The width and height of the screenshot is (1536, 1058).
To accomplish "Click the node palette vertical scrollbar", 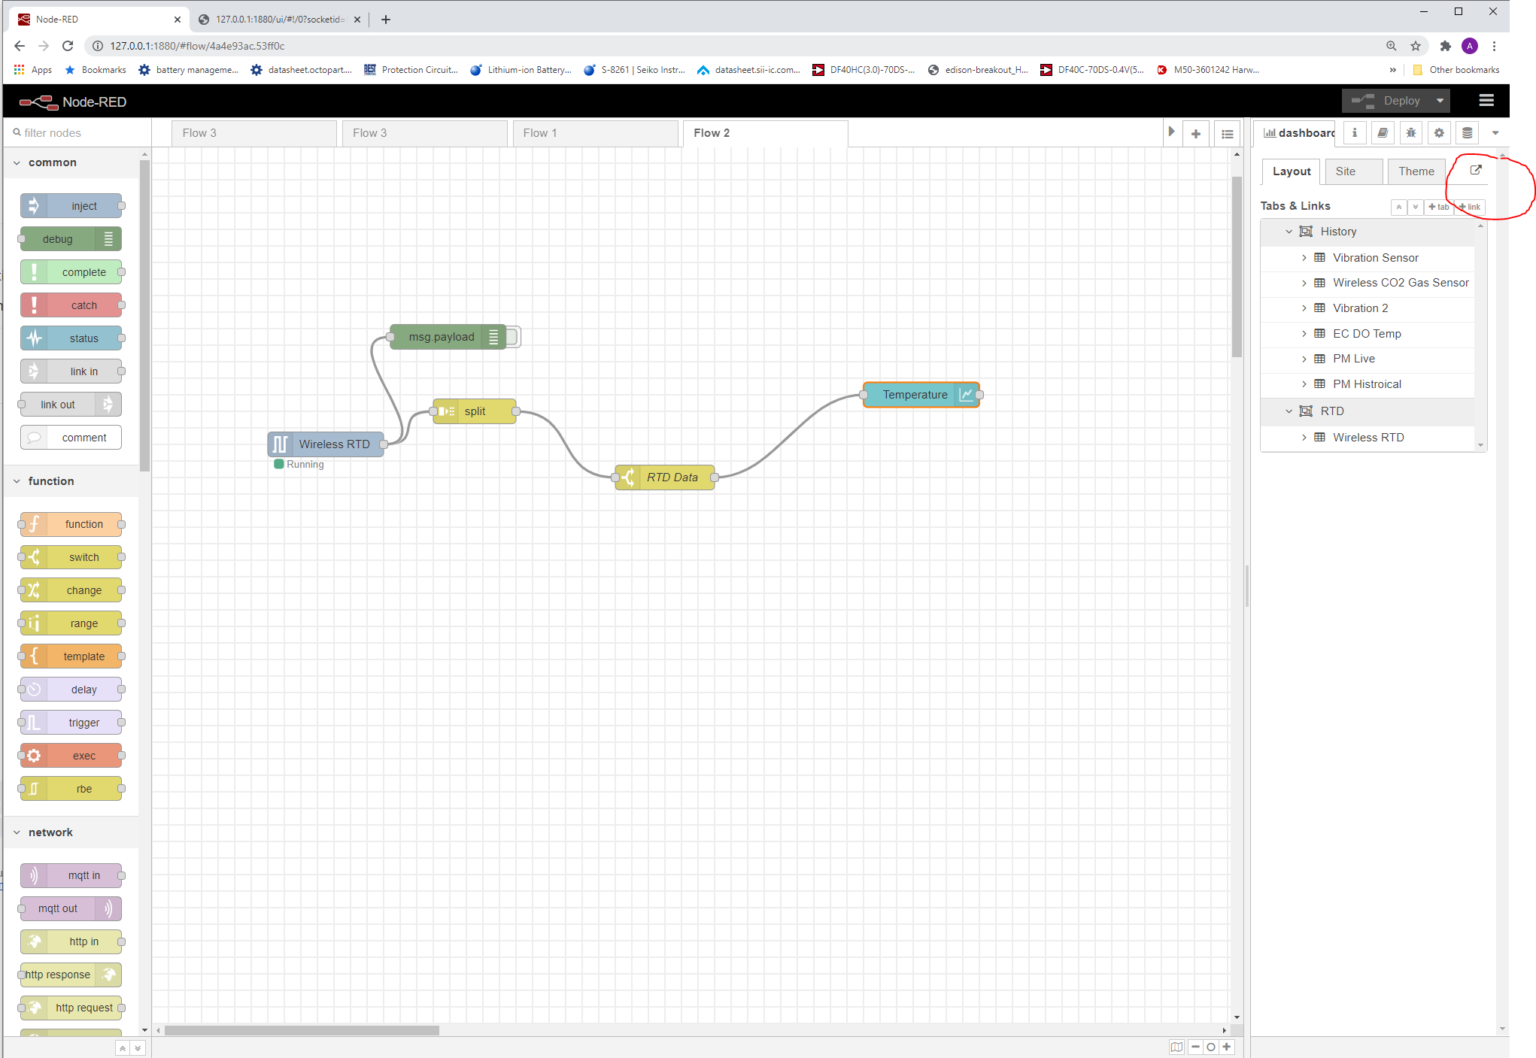I will [145, 316].
